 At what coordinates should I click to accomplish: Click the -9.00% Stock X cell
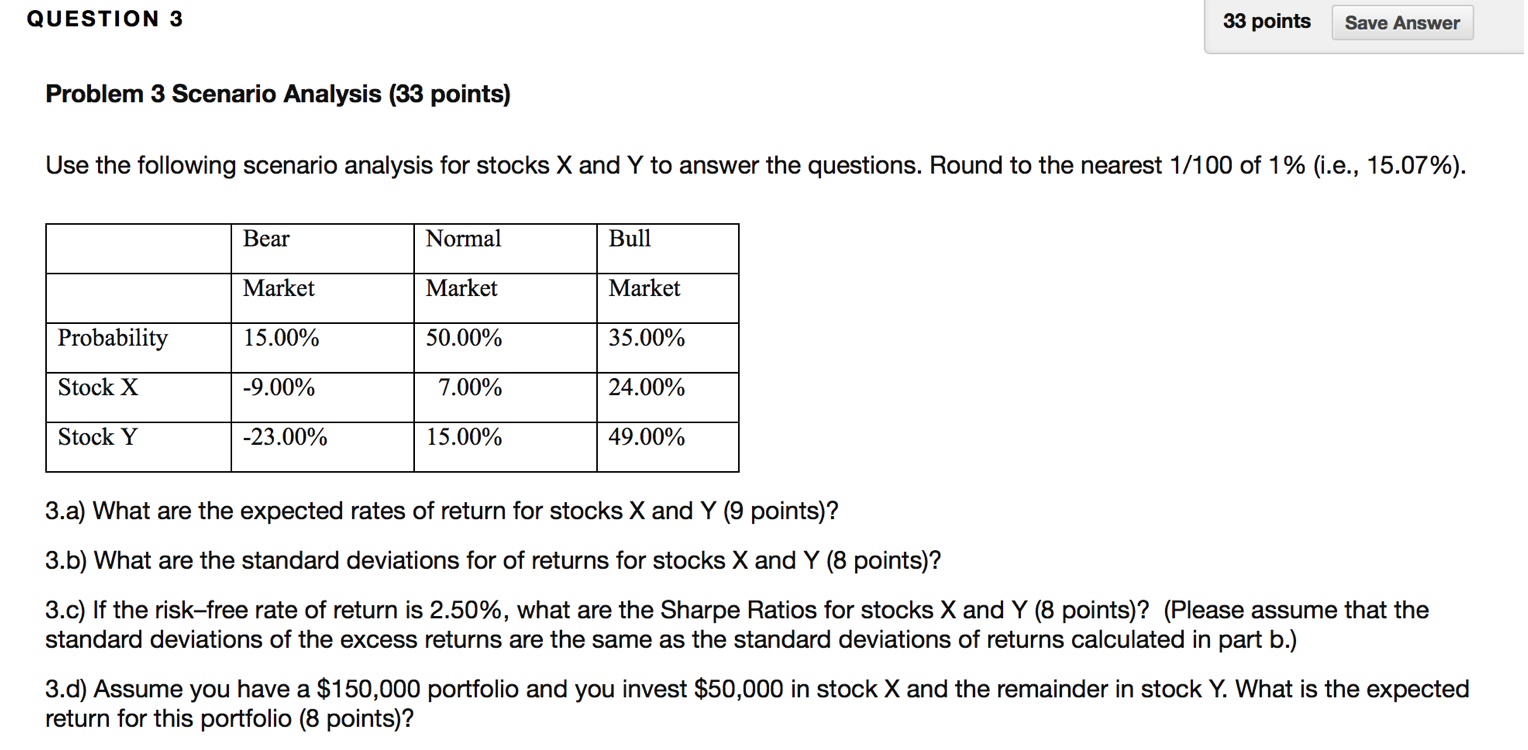click(279, 388)
